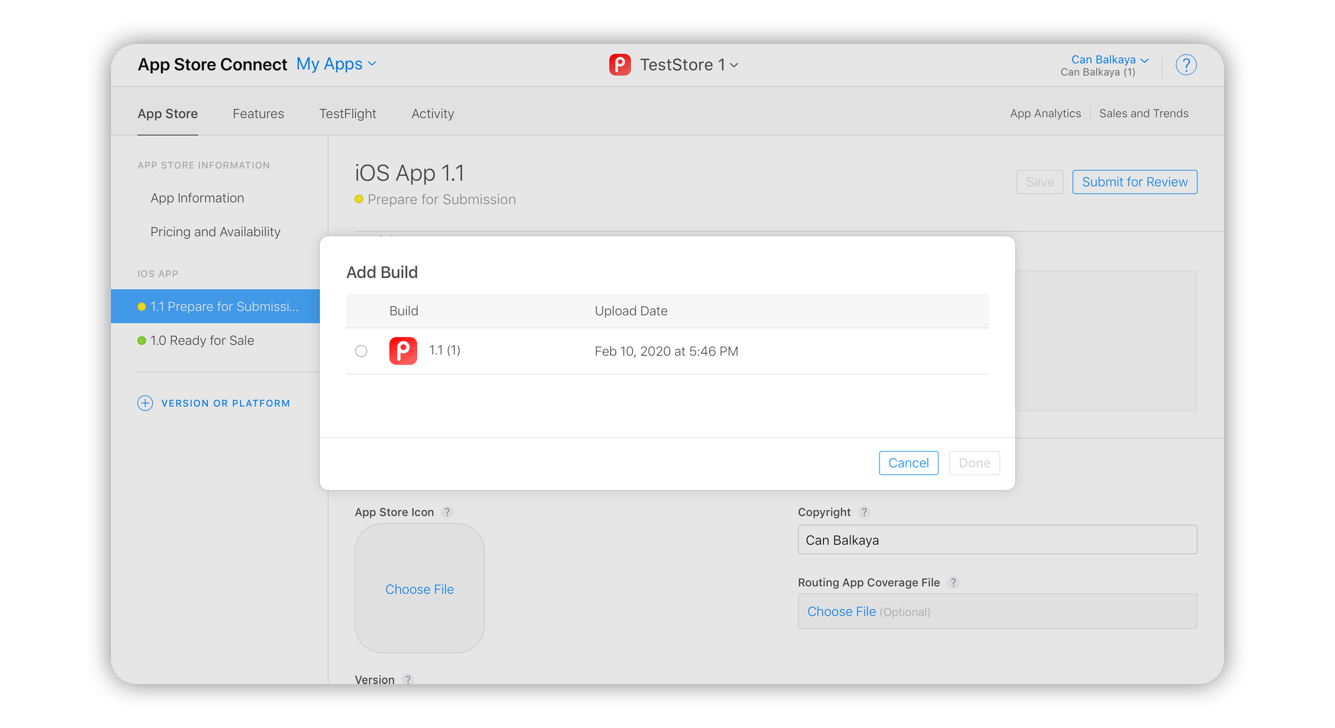The width and height of the screenshot is (1335, 728).
Task: Open the help question mark icon
Action: coord(1185,65)
